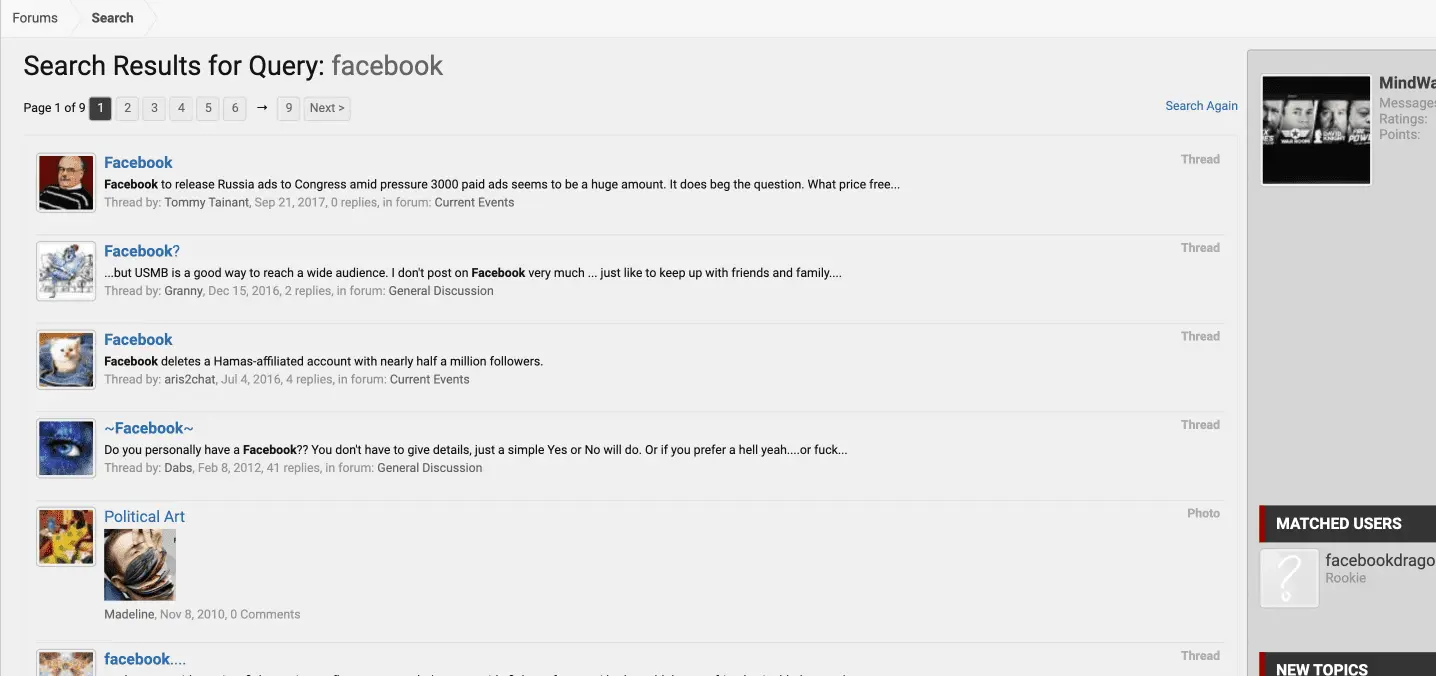
Task: Click Madeline's avatar next to Political Art
Action: (x=66, y=537)
